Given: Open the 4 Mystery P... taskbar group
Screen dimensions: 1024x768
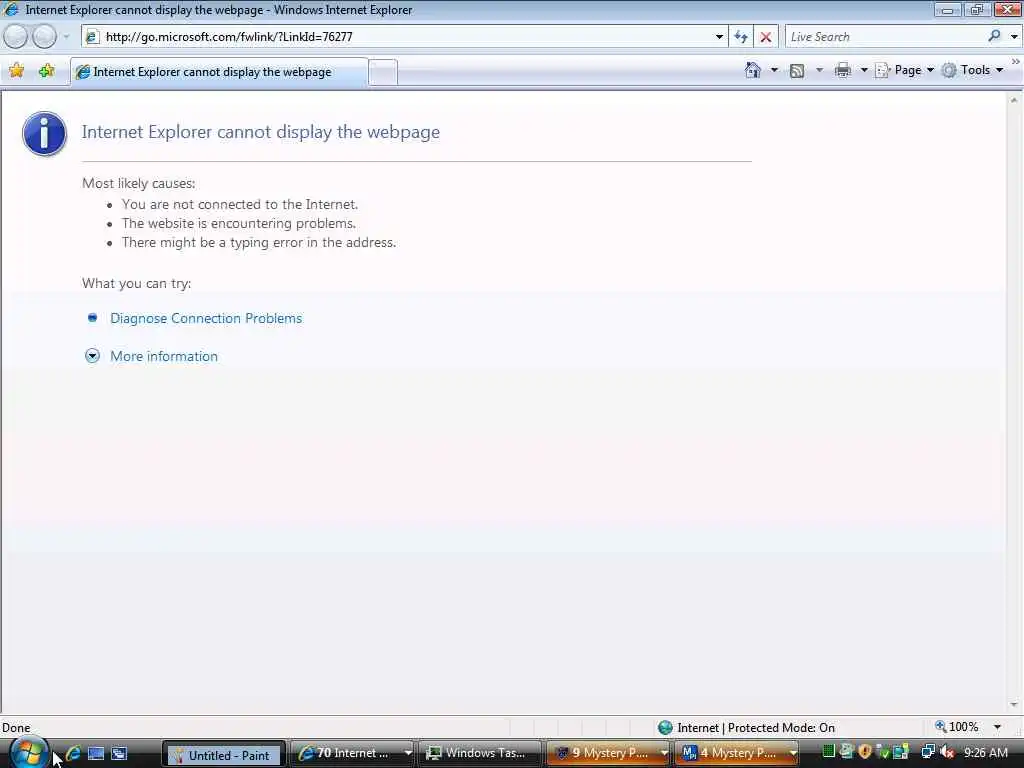Looking at the screenshot, I should pos(737,754).
